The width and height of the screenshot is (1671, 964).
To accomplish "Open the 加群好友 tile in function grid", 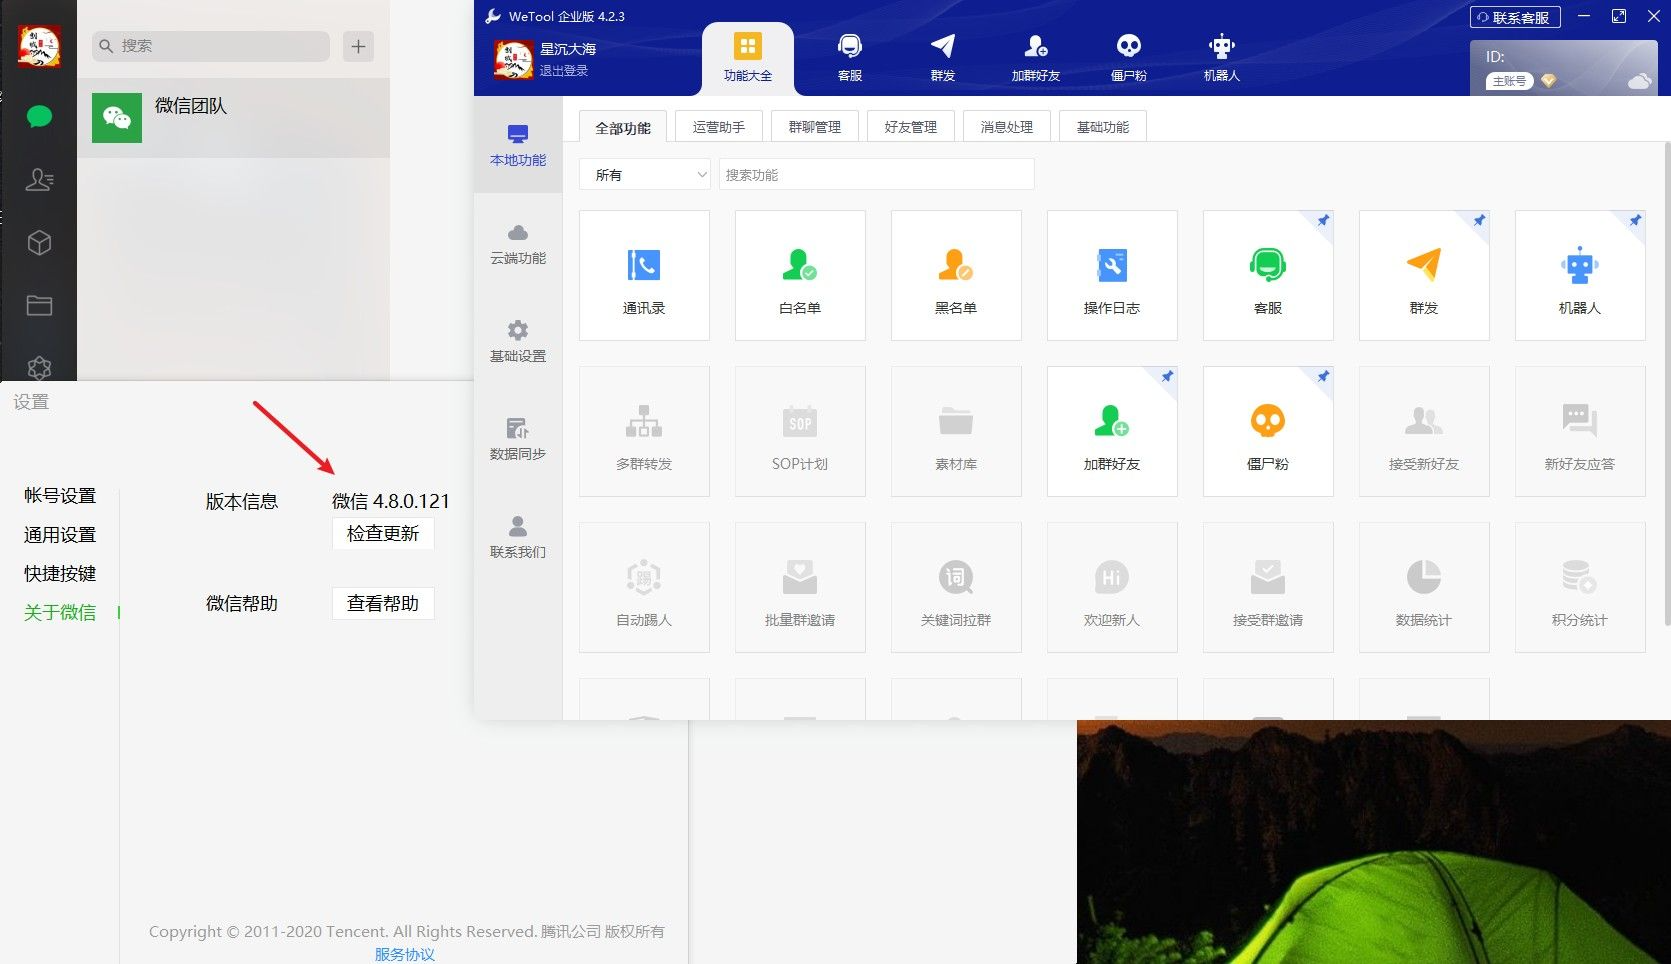I will point(1112,431).
